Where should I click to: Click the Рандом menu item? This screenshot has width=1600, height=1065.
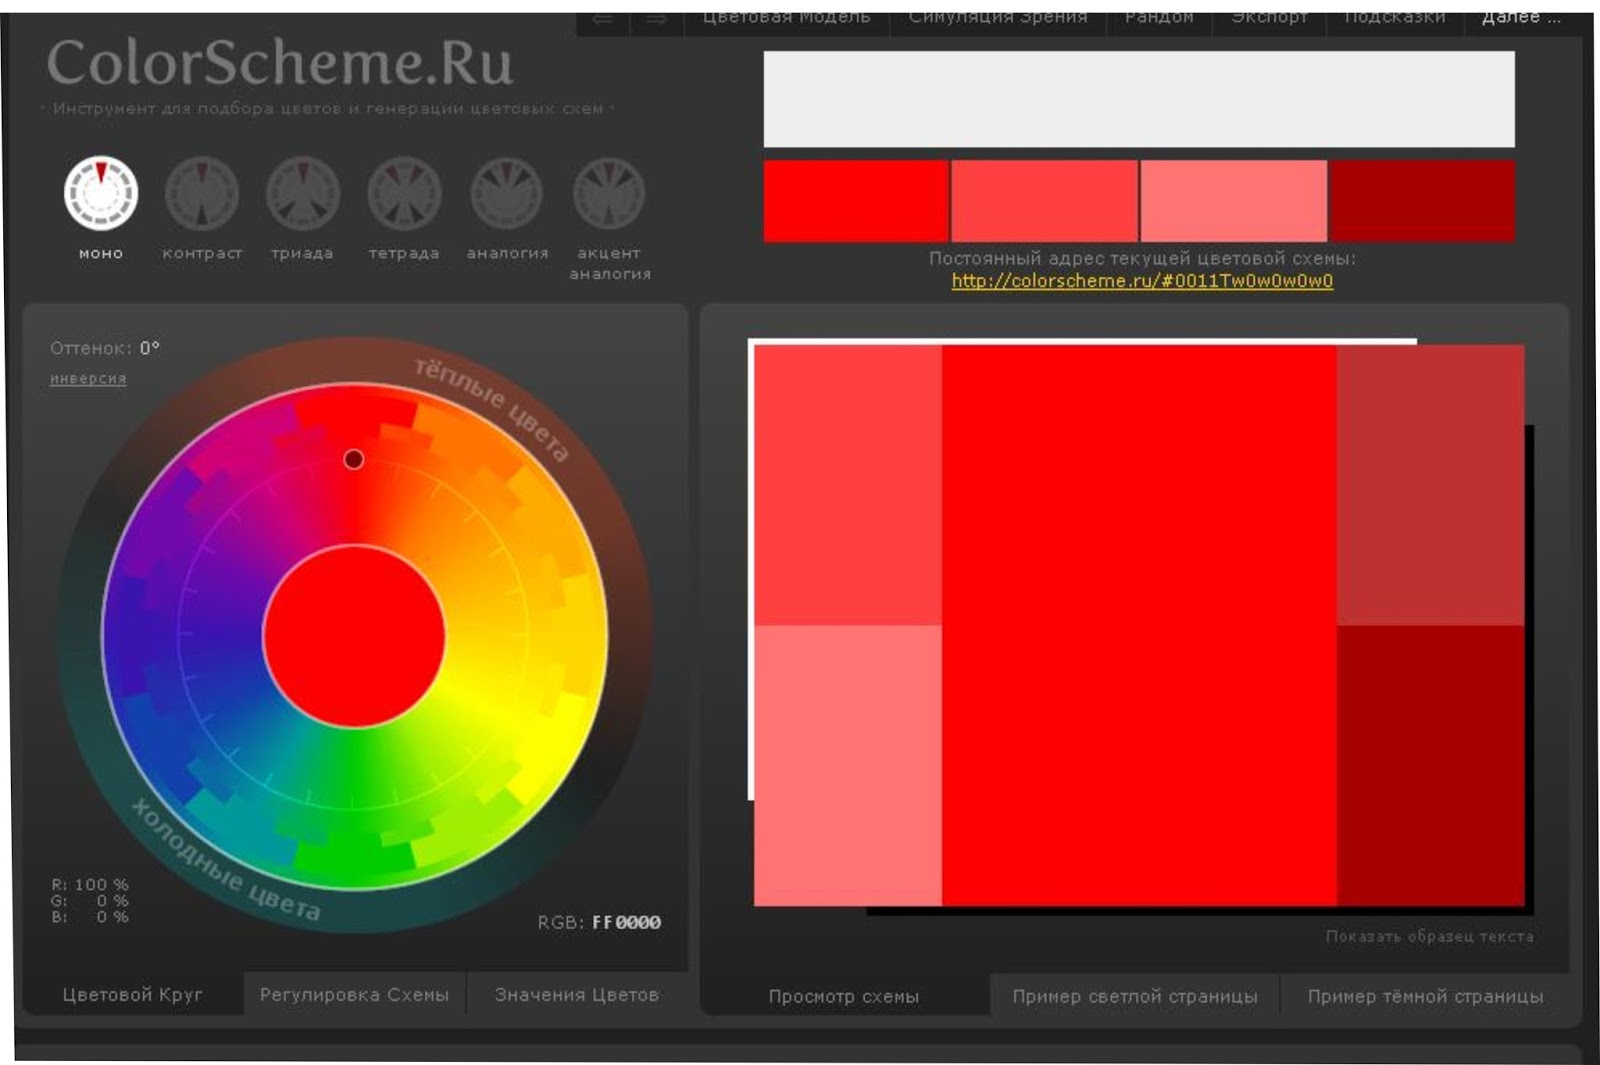(1159, 18)
